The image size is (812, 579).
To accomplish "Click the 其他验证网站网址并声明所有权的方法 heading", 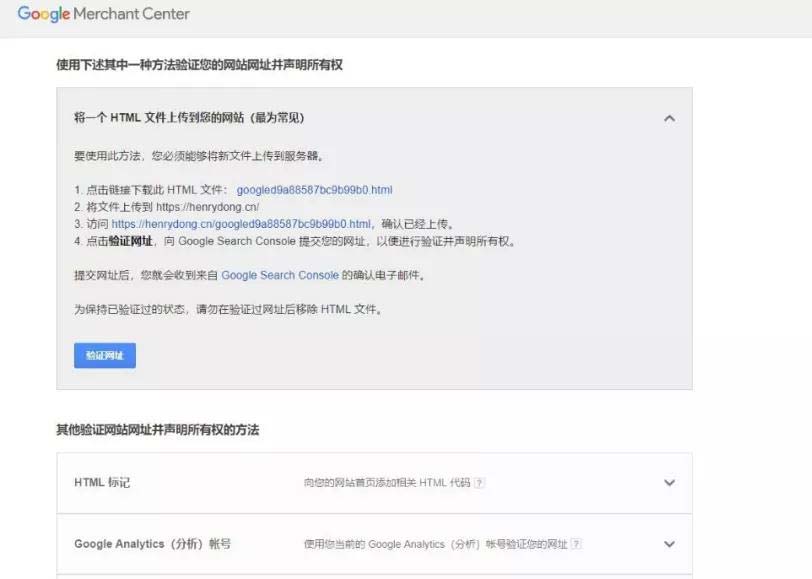I will 157,430.
